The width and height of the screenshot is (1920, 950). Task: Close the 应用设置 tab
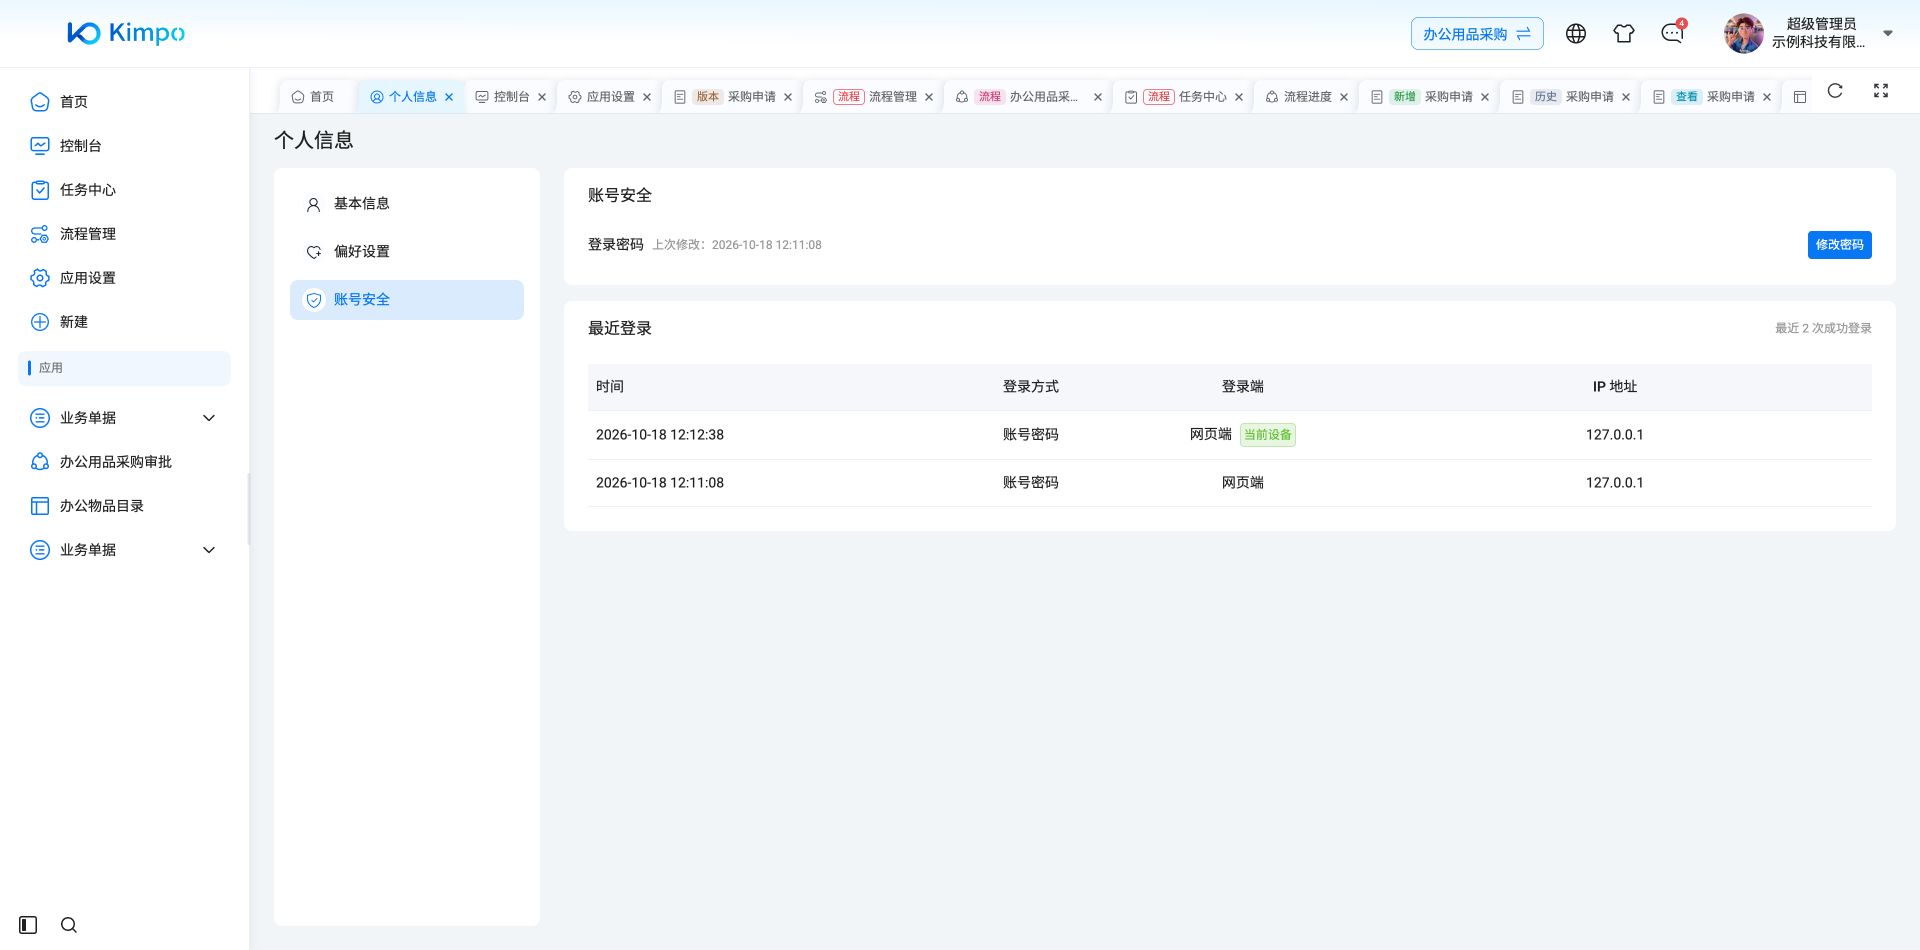tap(647, 97)
